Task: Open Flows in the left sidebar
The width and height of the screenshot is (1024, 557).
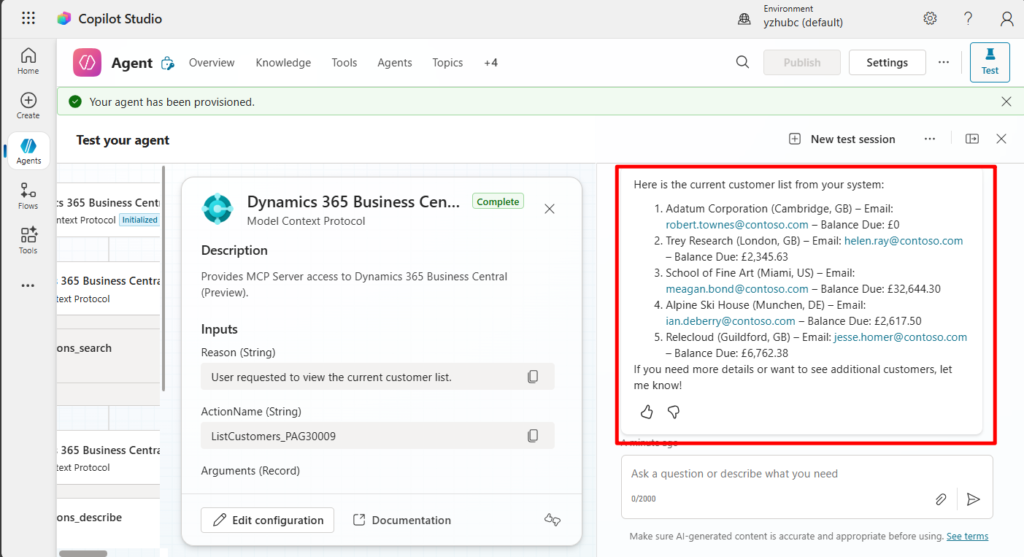Action: click(28, 196)
